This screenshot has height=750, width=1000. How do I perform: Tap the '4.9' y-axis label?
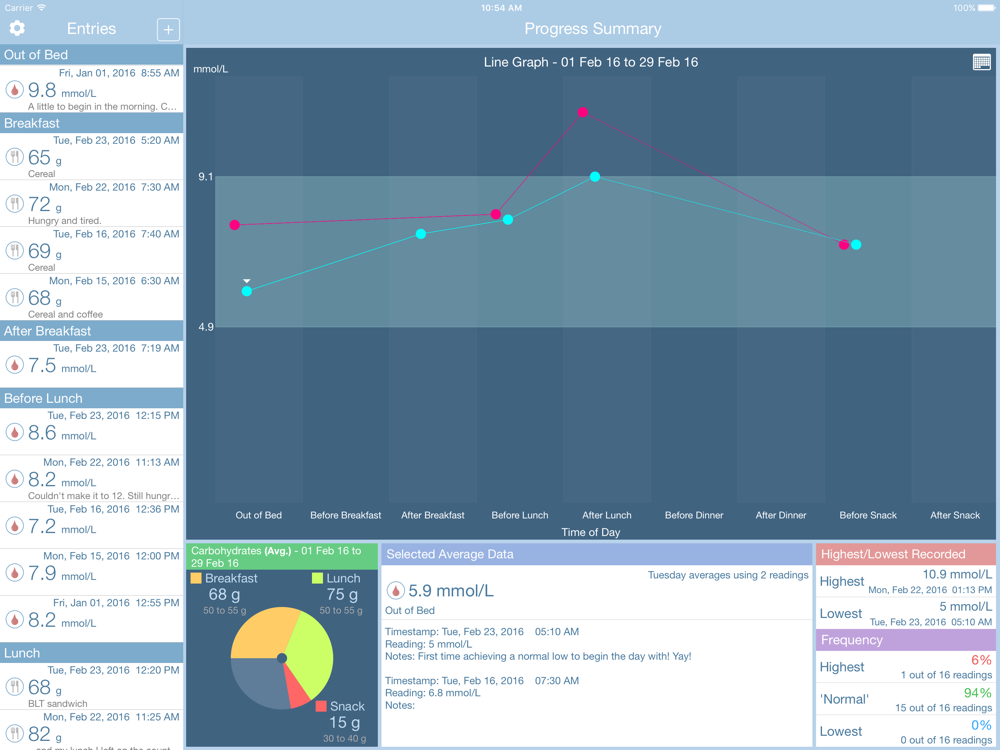coord(205,327)
